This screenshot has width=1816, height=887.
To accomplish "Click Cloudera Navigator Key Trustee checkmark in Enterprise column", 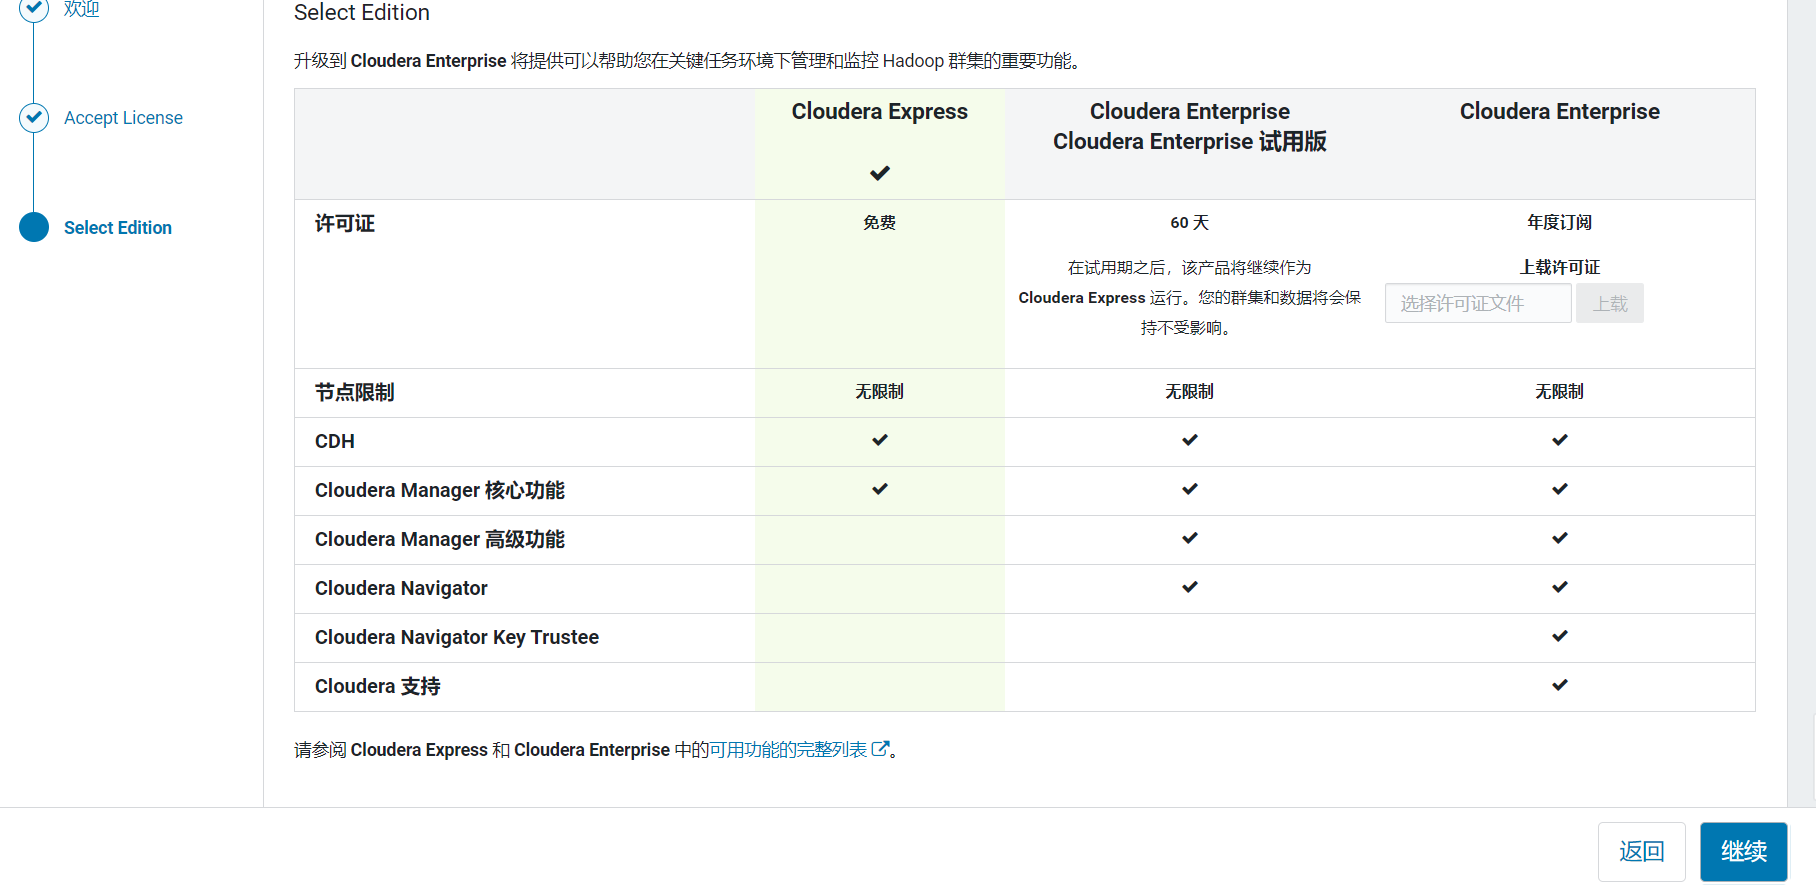I will click(x=1560, y=636).
